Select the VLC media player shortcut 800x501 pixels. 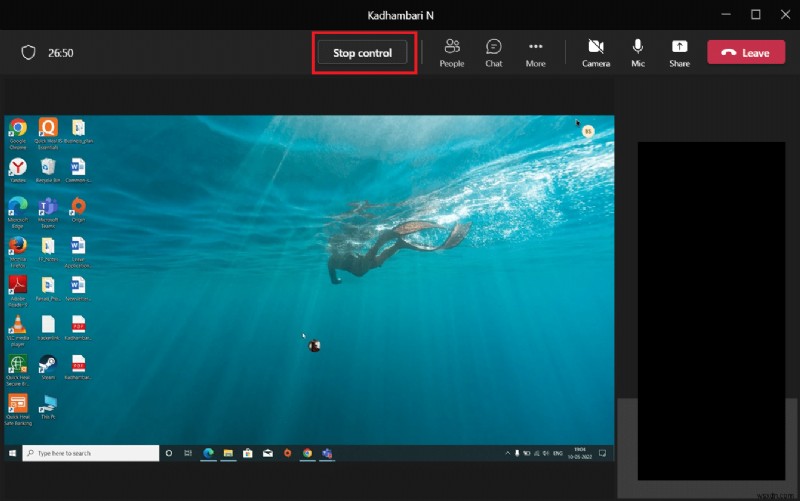pos(17,327)
